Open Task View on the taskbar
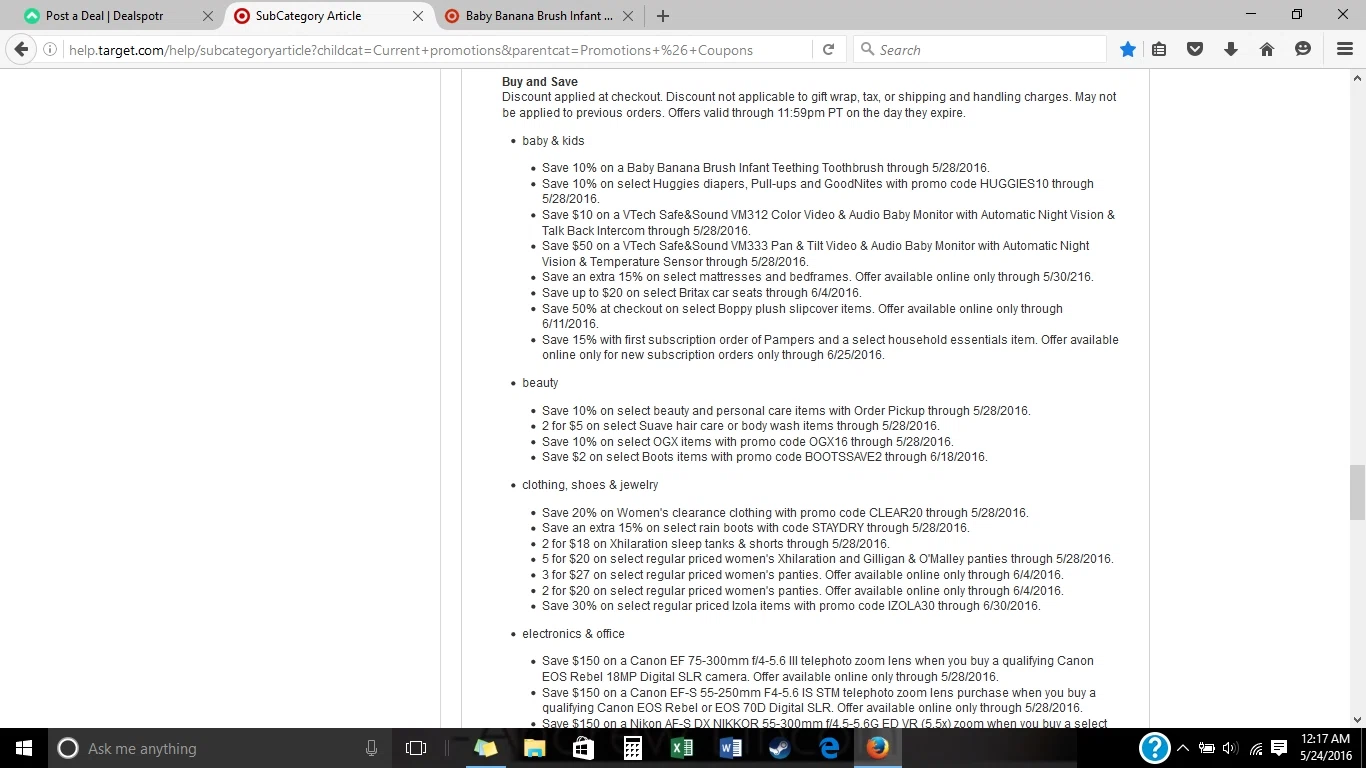This screenshot has width=1366, height=768. [x=416, y=748]
